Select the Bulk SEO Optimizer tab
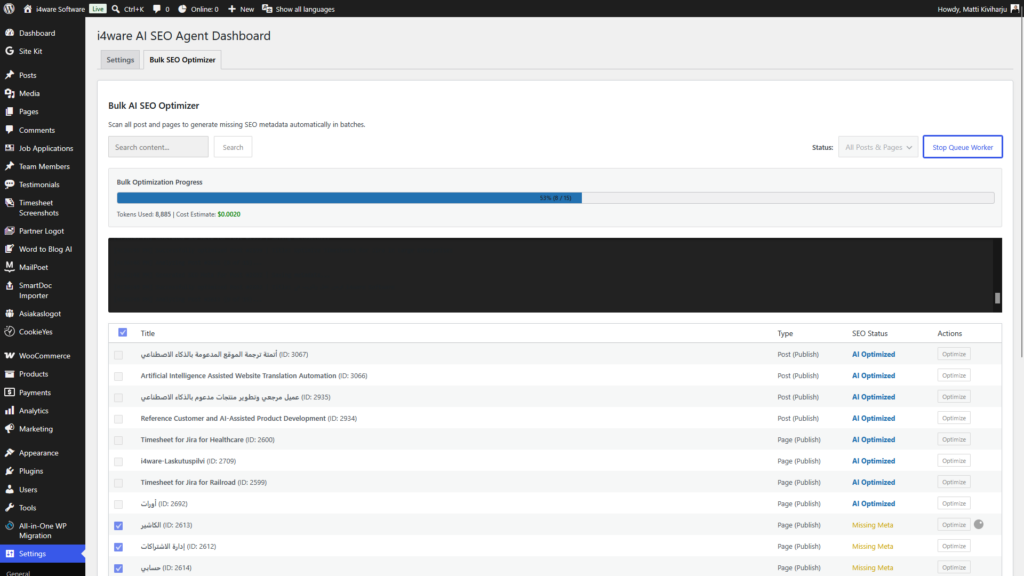 point(182,59)
